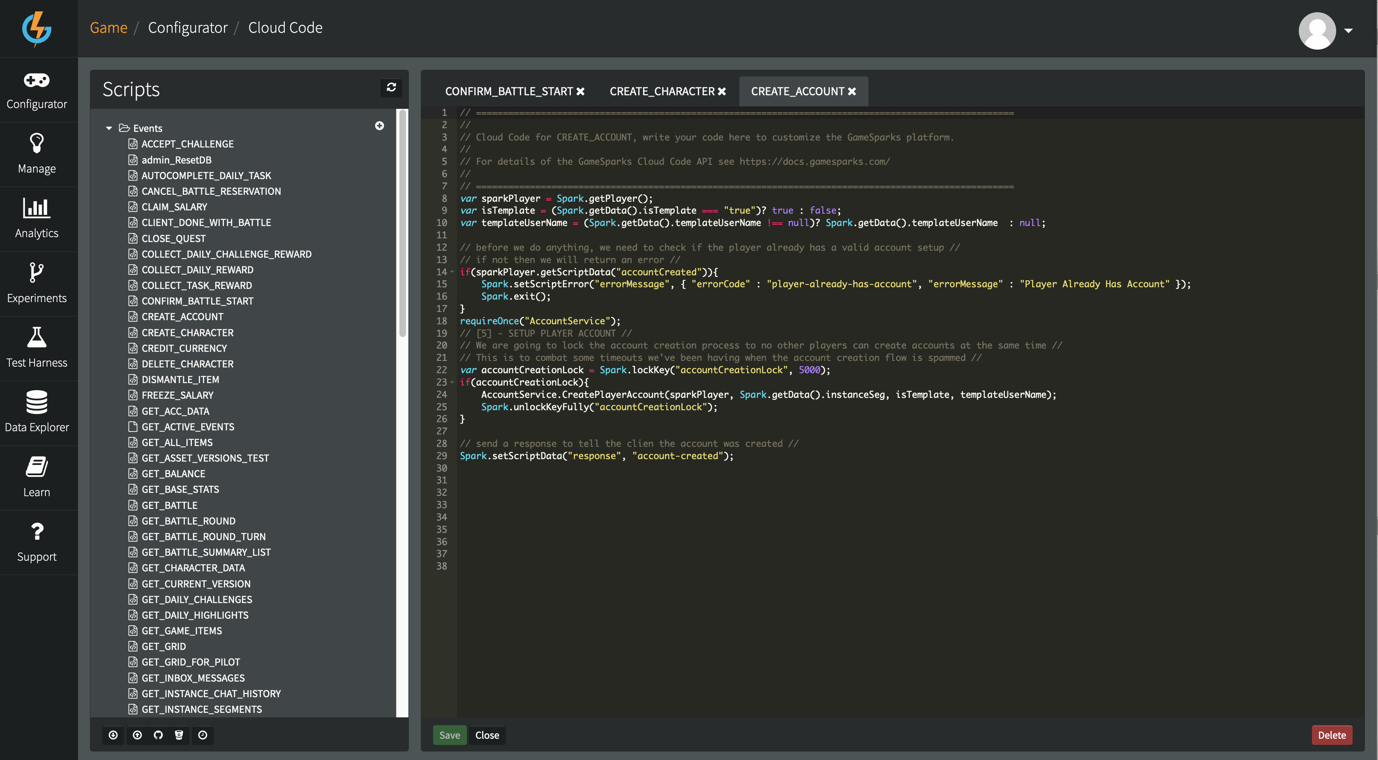The image size is (1378, 760).
Task: Select CREATE_ACCOUNT in the scripts tree
Action: [182, 317]
